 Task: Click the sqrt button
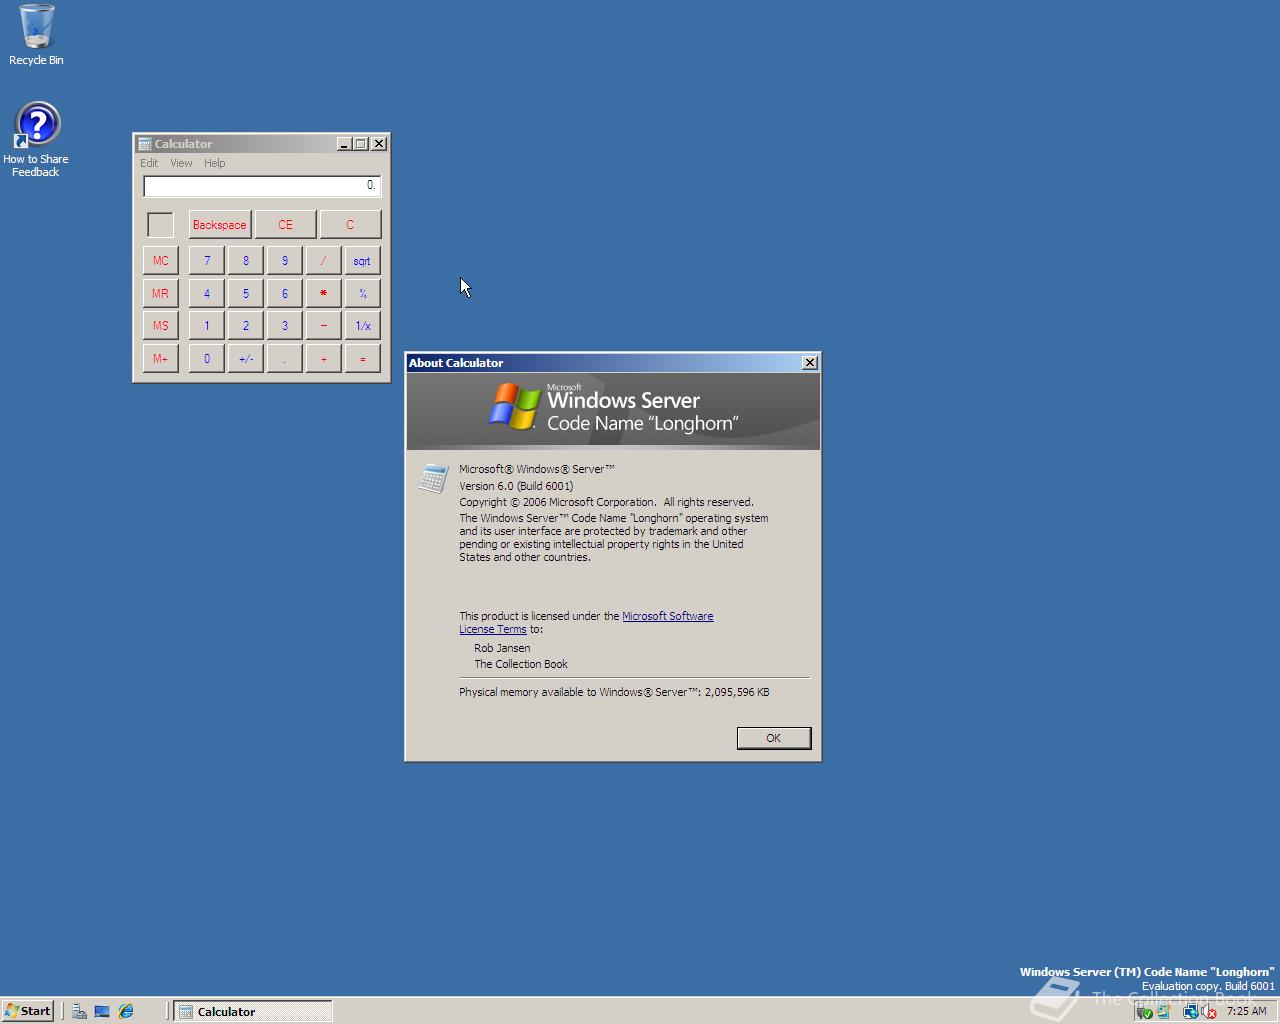click(363, 261)
